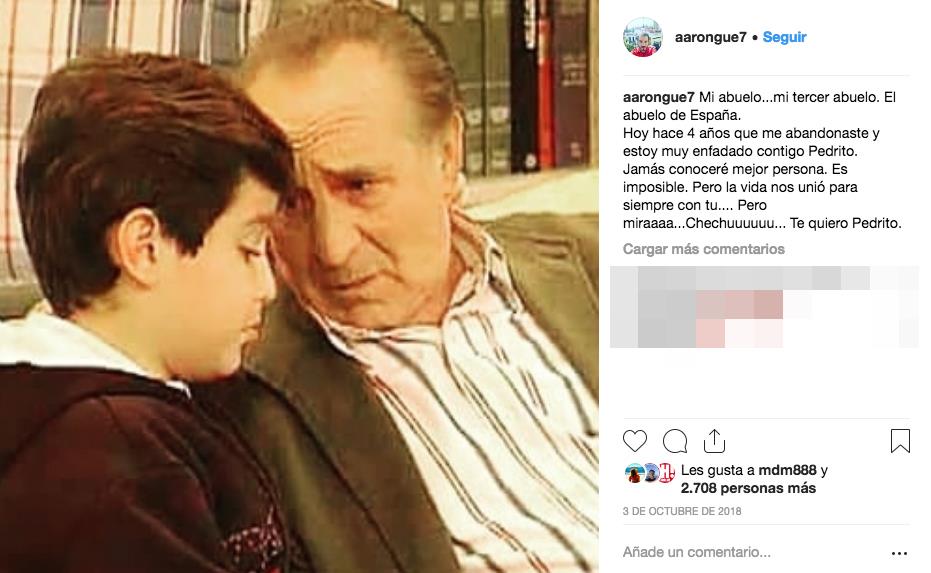This screenshot has height=573, width=931.
Task: View the third liker avatar thumbnail
Action: [x=666, y=473]
